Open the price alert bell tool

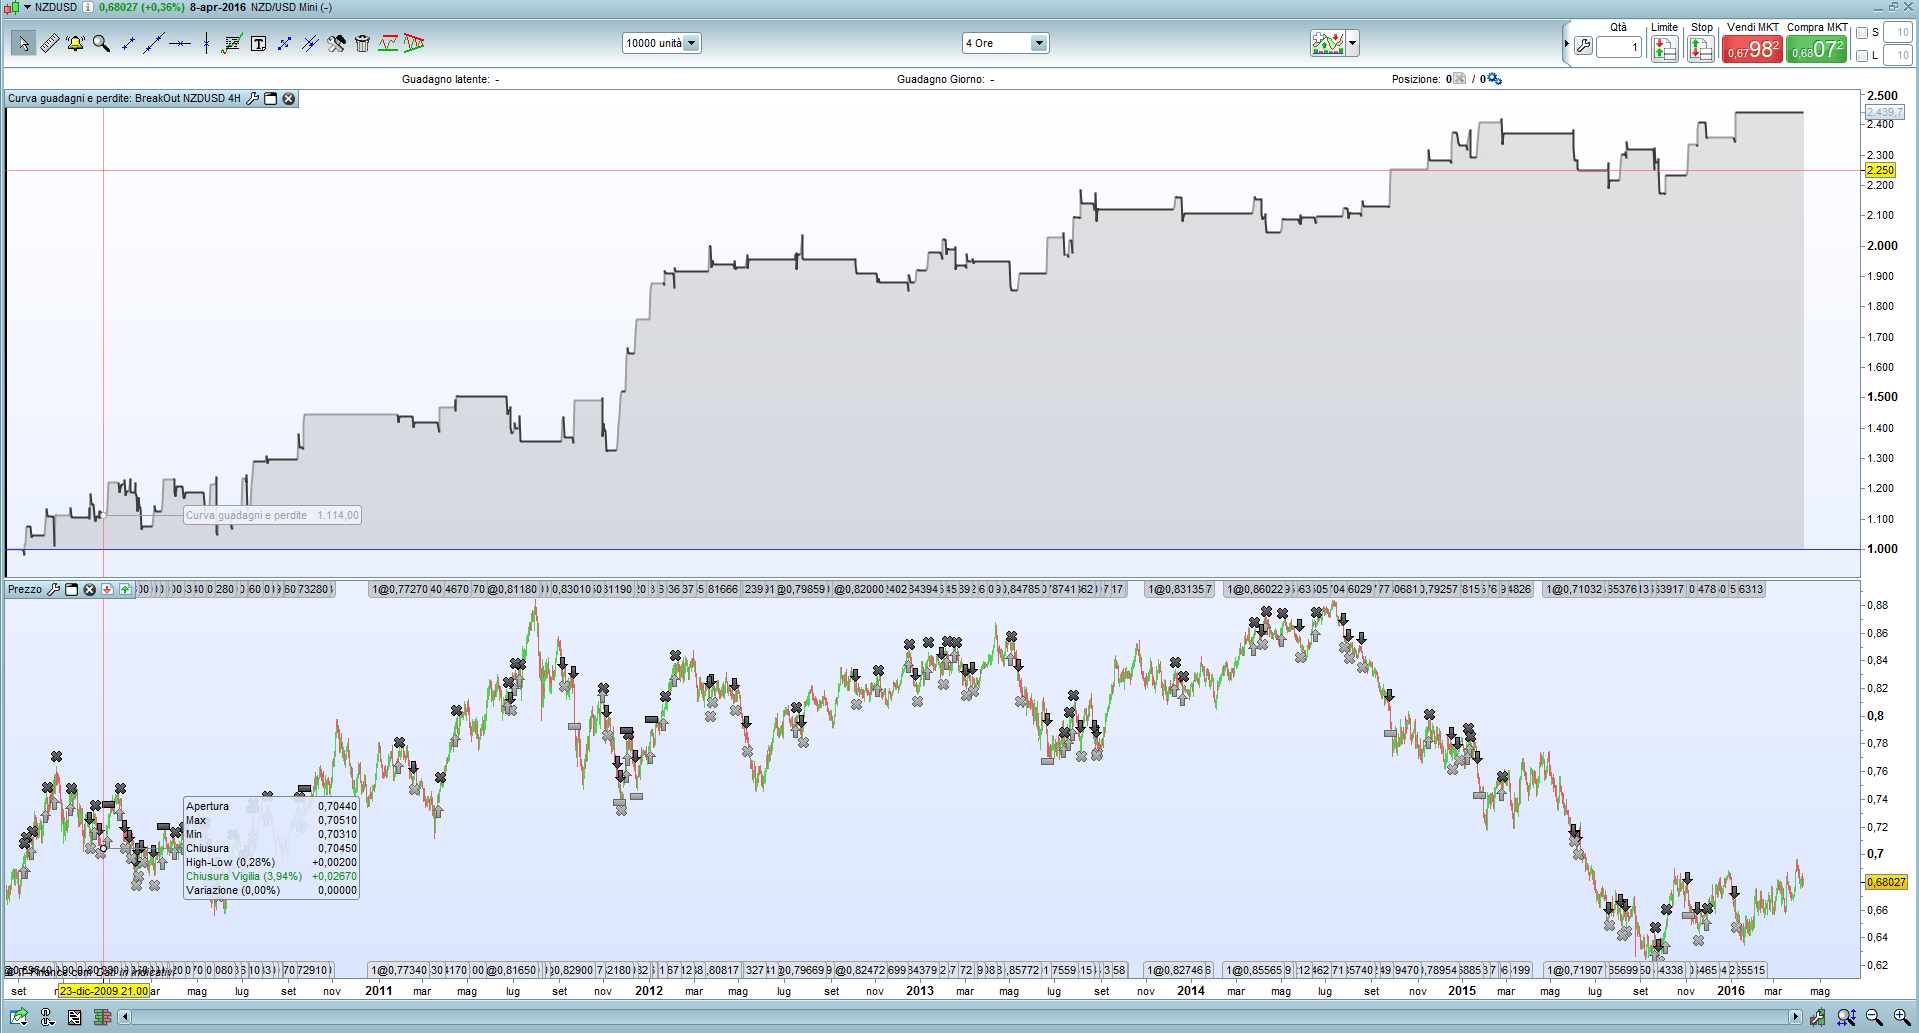[75, 43]
